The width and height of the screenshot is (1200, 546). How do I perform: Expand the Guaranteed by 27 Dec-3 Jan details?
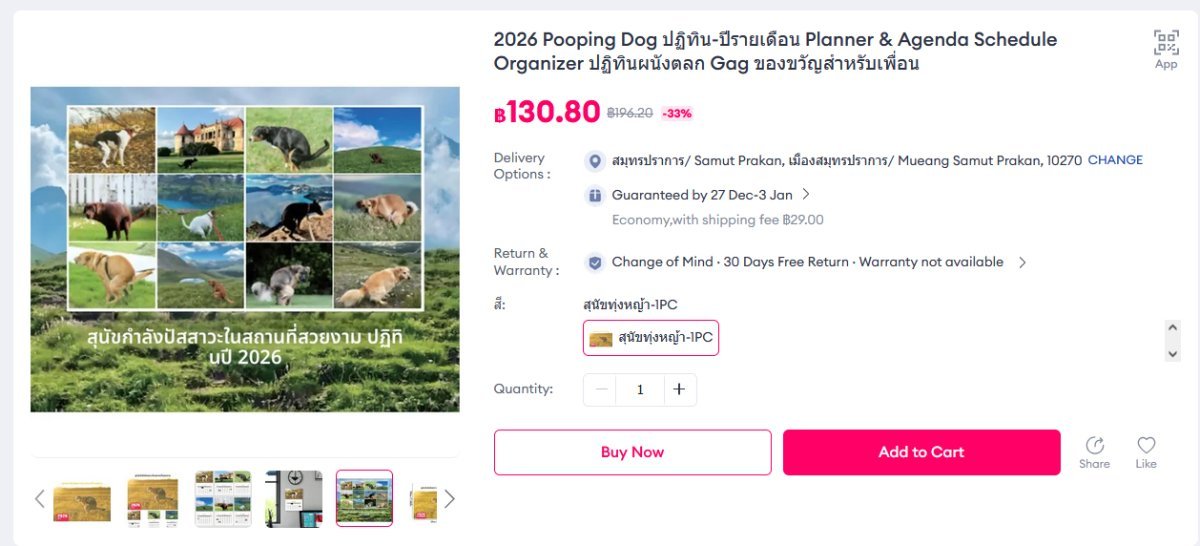point(806,195)
